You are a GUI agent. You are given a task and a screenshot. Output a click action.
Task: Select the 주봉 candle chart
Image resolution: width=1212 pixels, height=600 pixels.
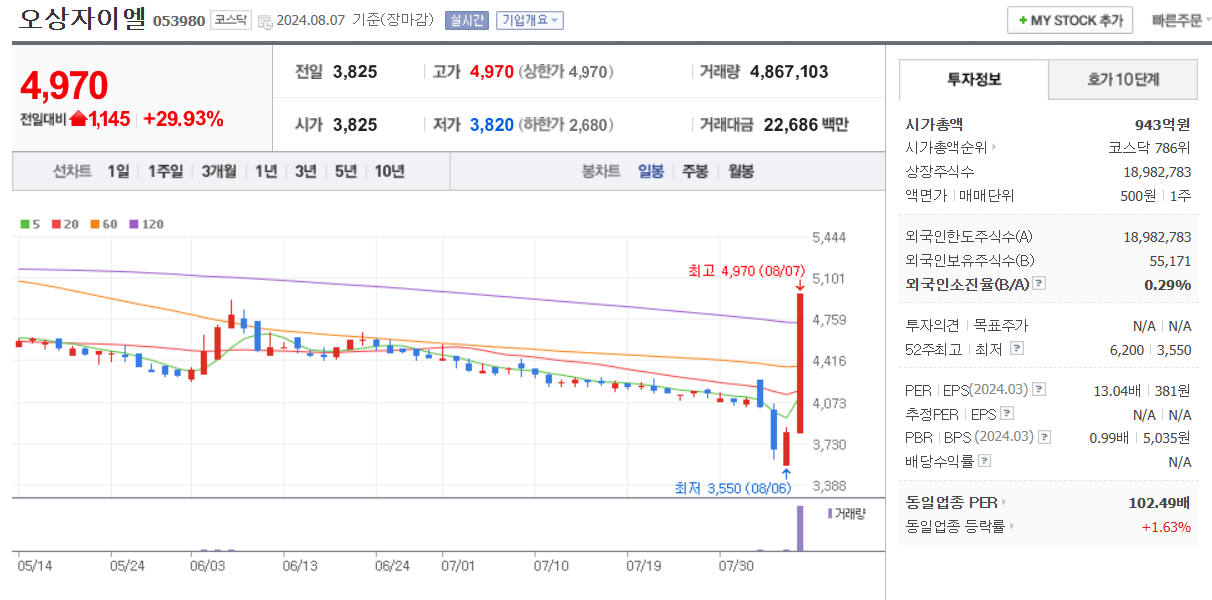pyautogui.click(x=695, y=171)
